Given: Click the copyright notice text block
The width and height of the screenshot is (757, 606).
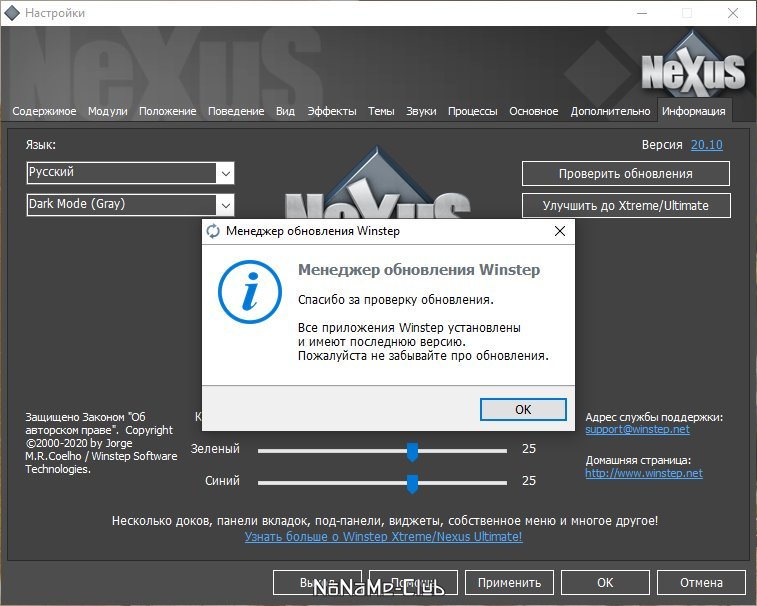Looking at the screenshot, I should [x=101, y=443].
